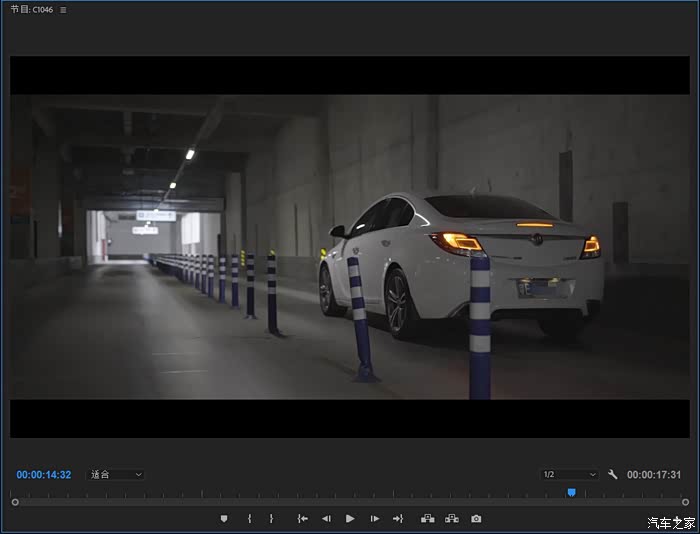This screenshot has height=534, width=700.
Task: Open the wrench settings menu
Action: point(613,474)
